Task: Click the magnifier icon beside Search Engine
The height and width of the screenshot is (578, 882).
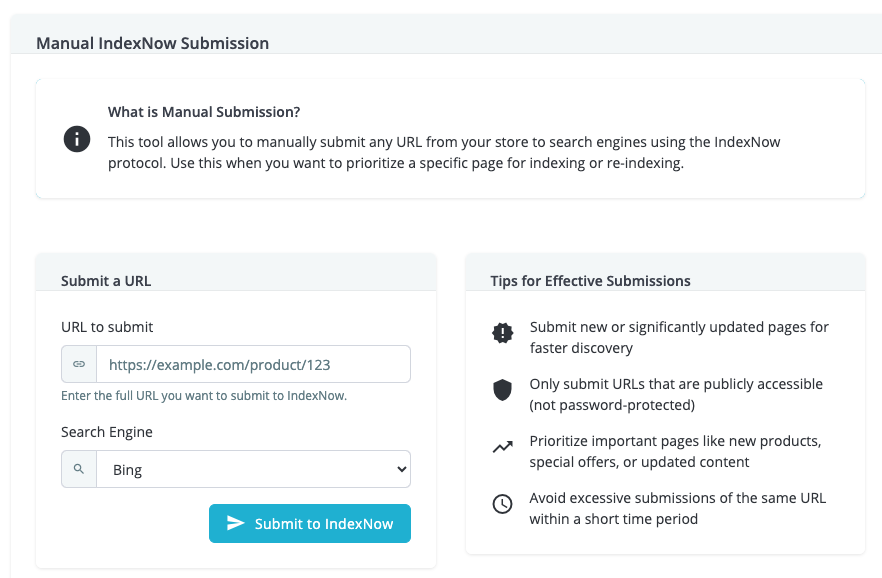Action: pyautogui.click(x=79, y=469)
